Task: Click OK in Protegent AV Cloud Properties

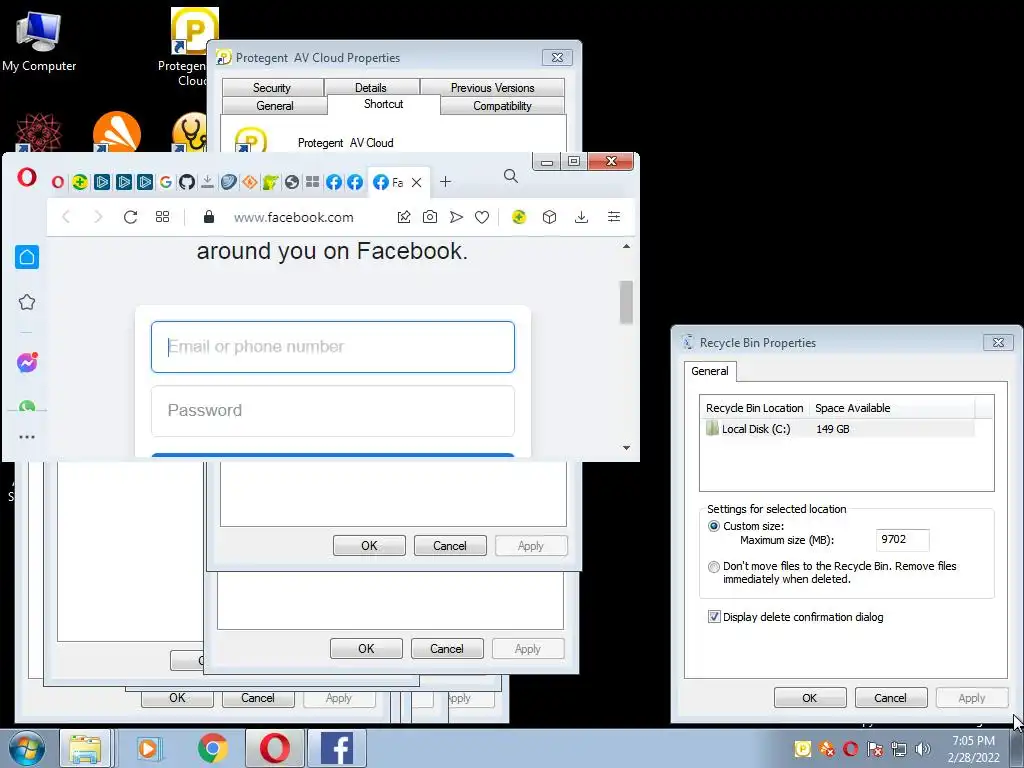Action: coord(369,545)
